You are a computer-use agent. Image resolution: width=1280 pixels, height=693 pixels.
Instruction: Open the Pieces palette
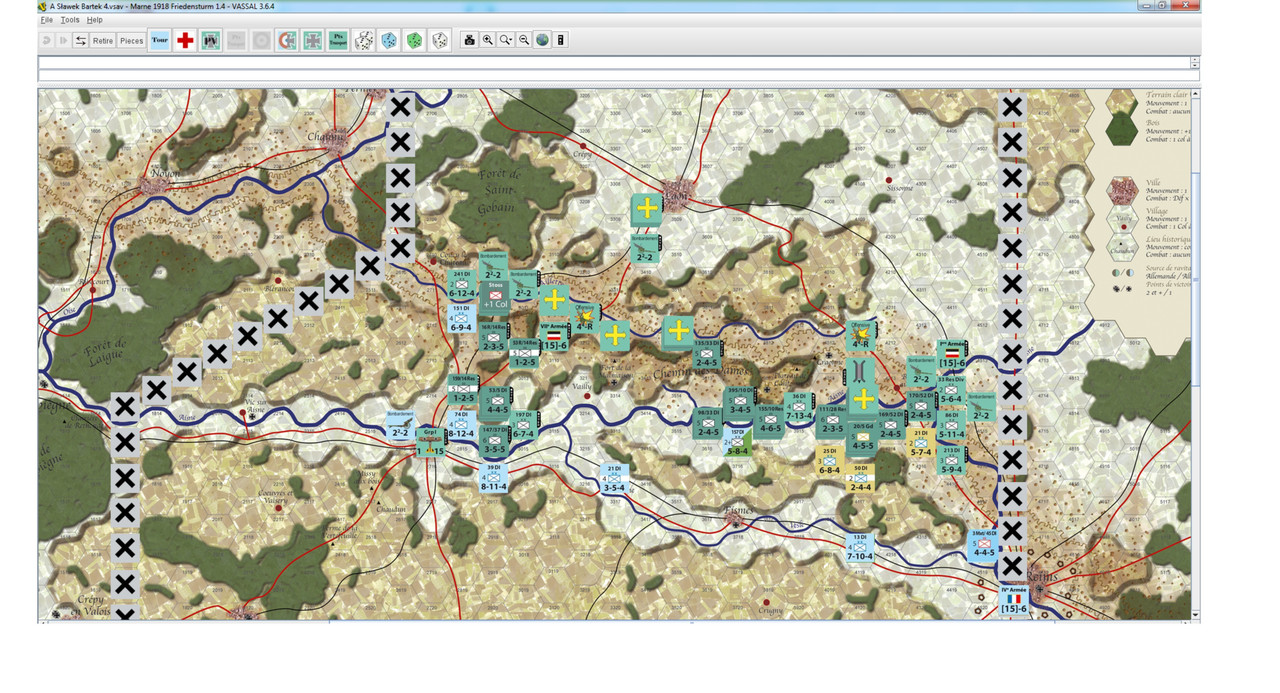(x=132, y=40)
